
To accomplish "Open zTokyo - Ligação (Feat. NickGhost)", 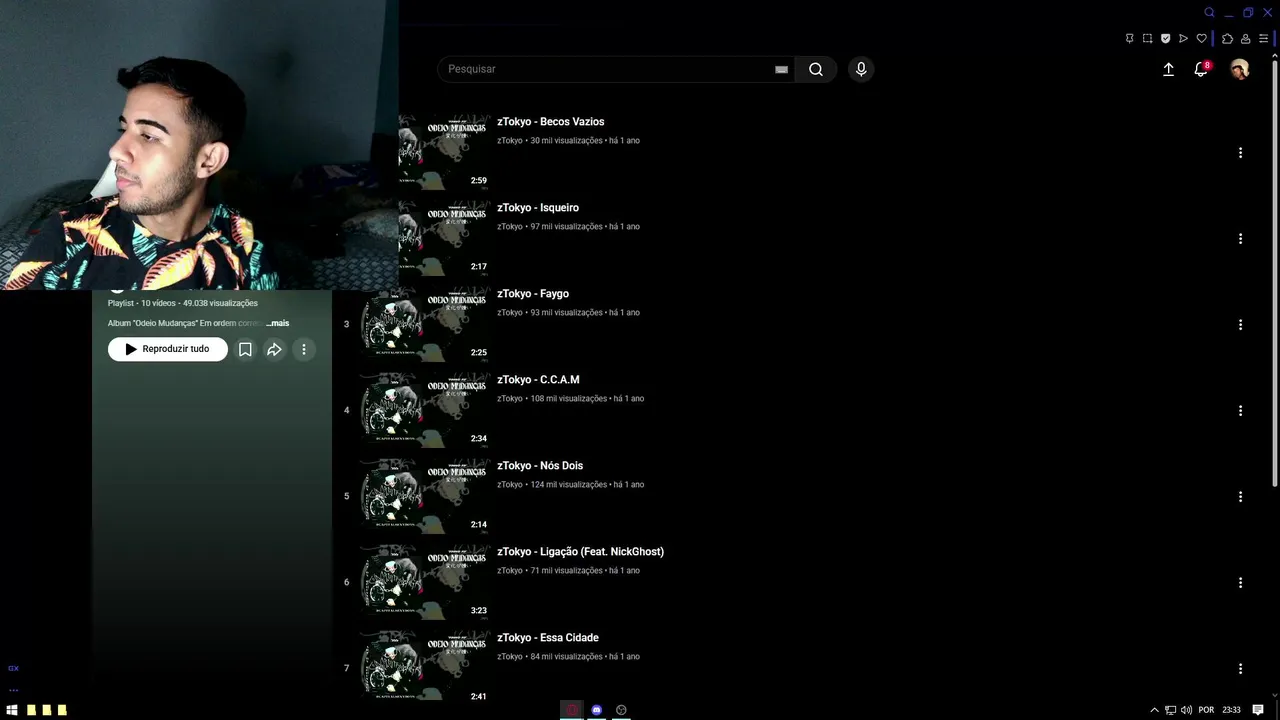I will pos(580,552).
